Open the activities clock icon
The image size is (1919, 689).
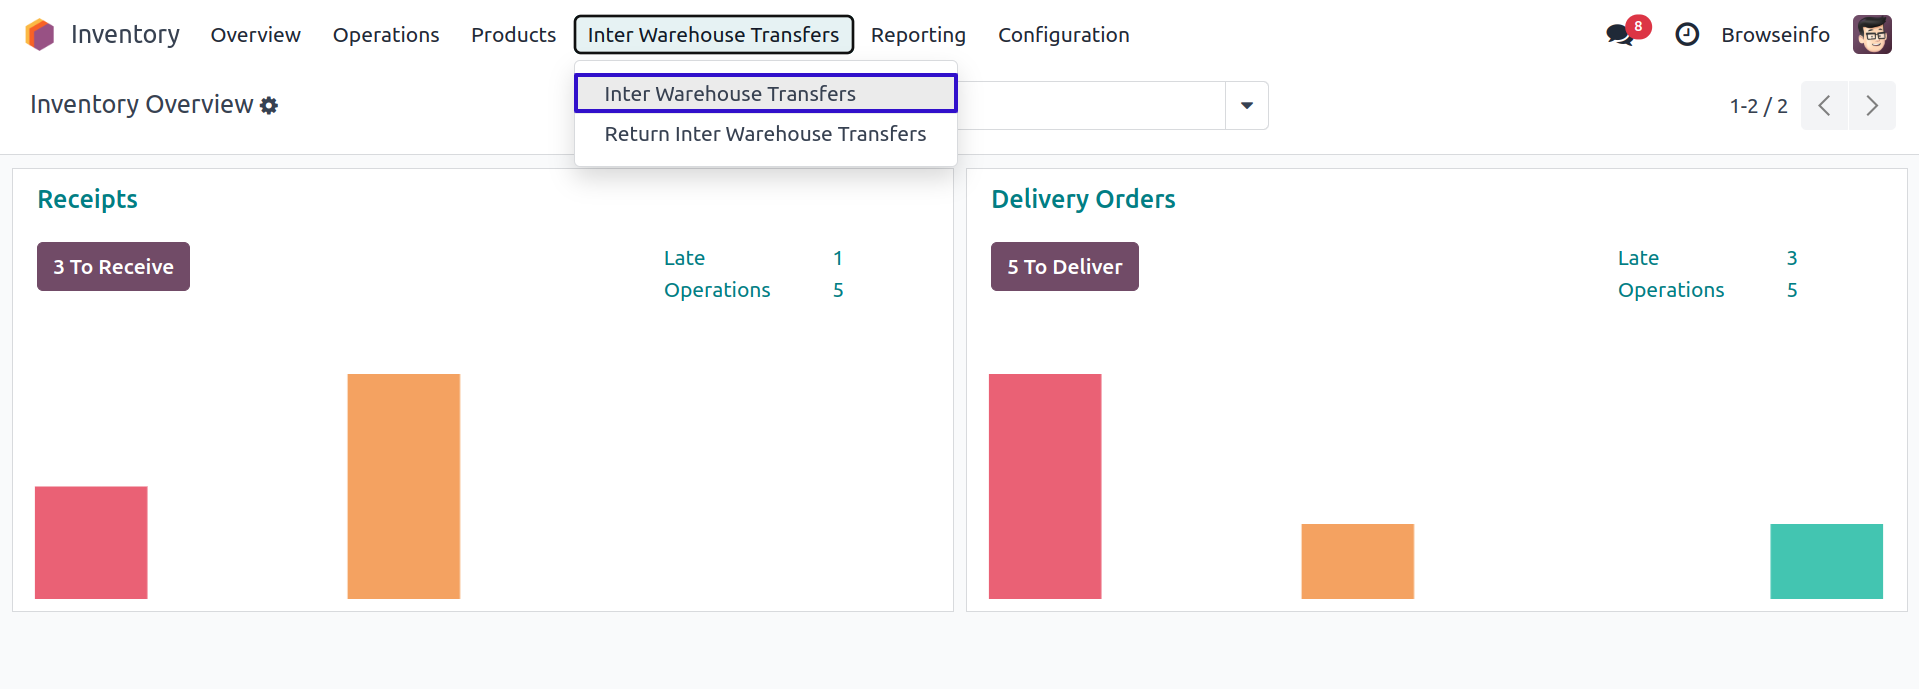(1687, 35)
